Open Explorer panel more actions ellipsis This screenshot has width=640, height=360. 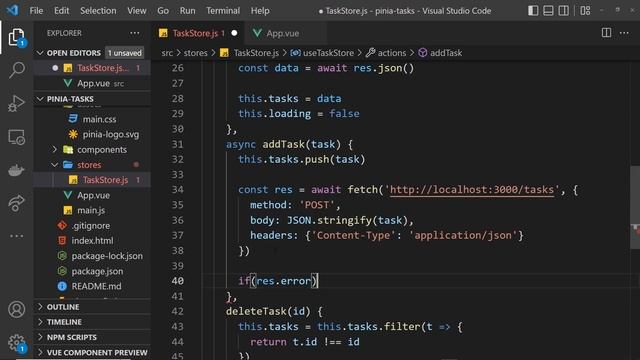click(134, 33)
